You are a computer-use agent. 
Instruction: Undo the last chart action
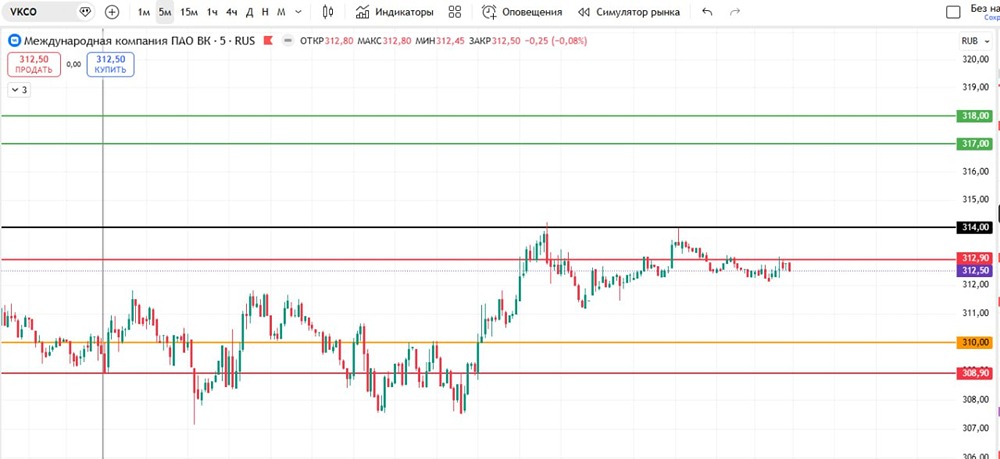[707, 12]
